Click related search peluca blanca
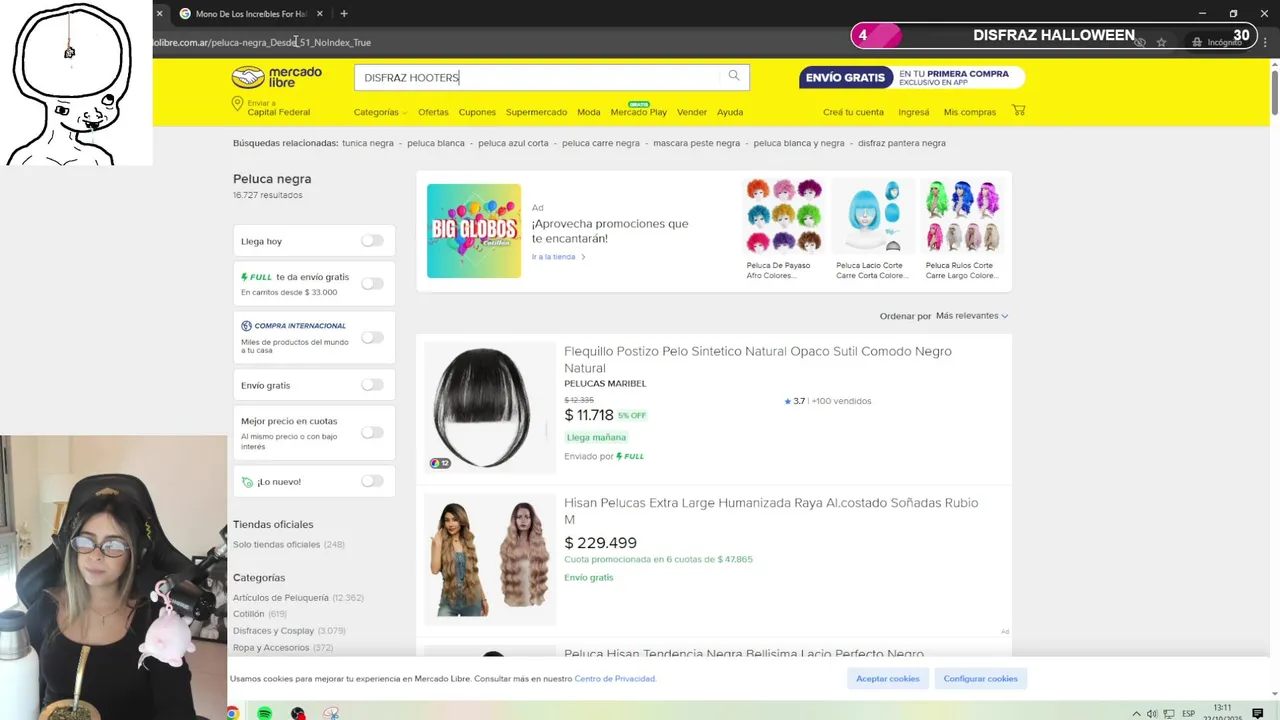The height and width of the screenshot is (720, 1280). (436, 143)
